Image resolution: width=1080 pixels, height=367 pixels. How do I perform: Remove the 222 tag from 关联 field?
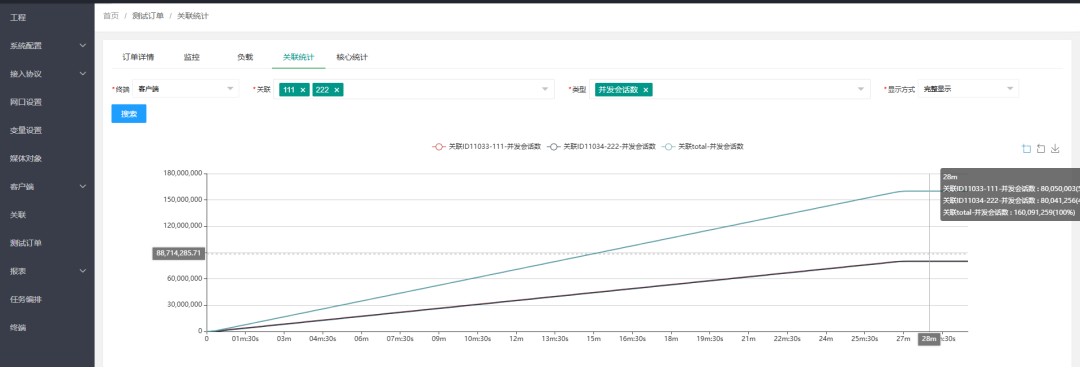click(x=338, y=90)
